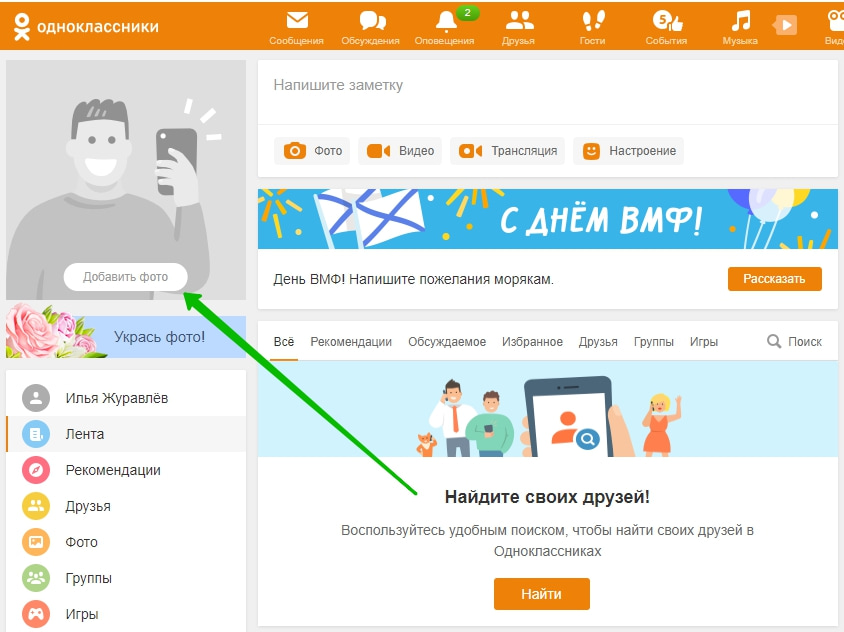This screenshot has height=632, width=844.
Task: Select the Игры feed tab
Action: click(x=704, y=342)
